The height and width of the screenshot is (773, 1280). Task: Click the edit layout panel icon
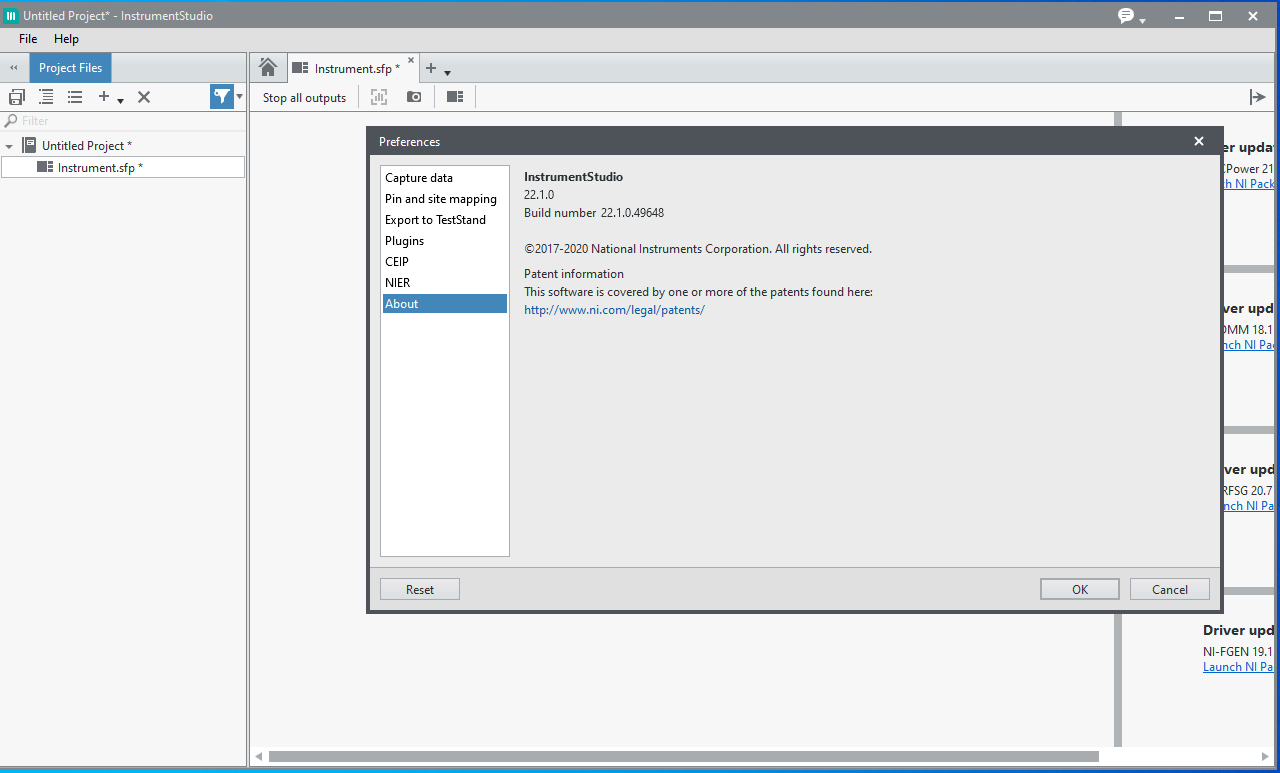(455, 97)
